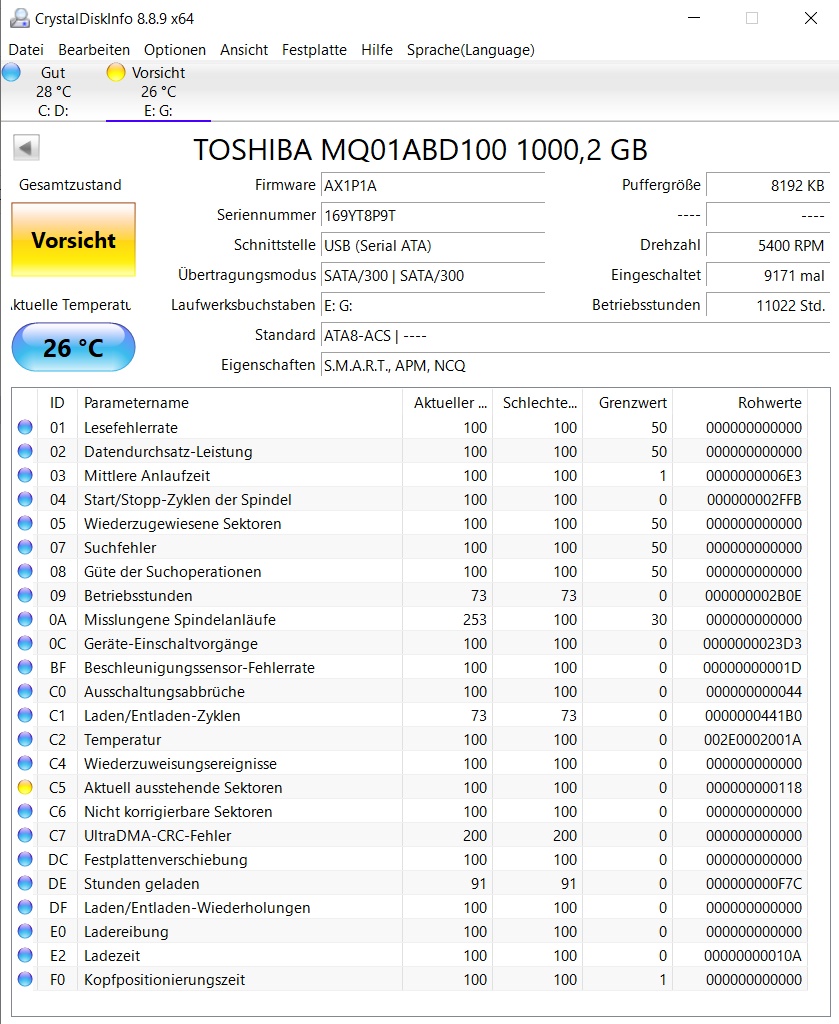The image size is (839, 1024).
Task: Click the blue status icon for Suchfehler
Action: [25, 547]
